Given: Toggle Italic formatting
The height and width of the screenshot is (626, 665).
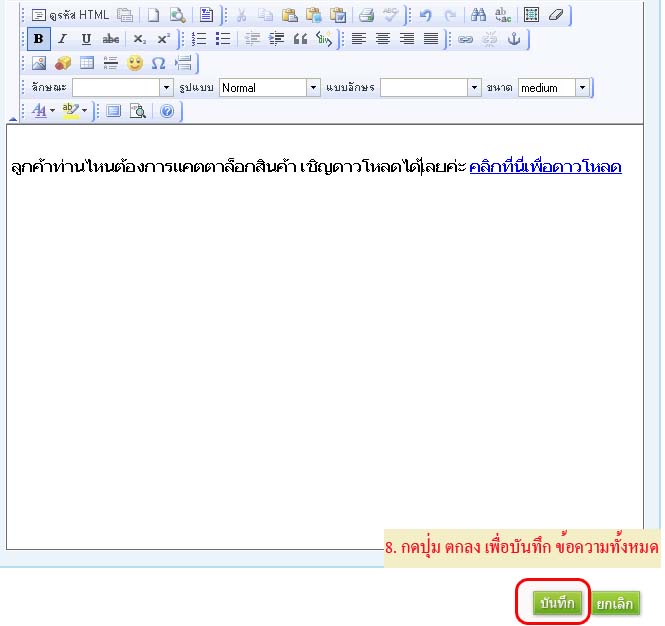Looking at the screenshot, I should pos(62,39).
